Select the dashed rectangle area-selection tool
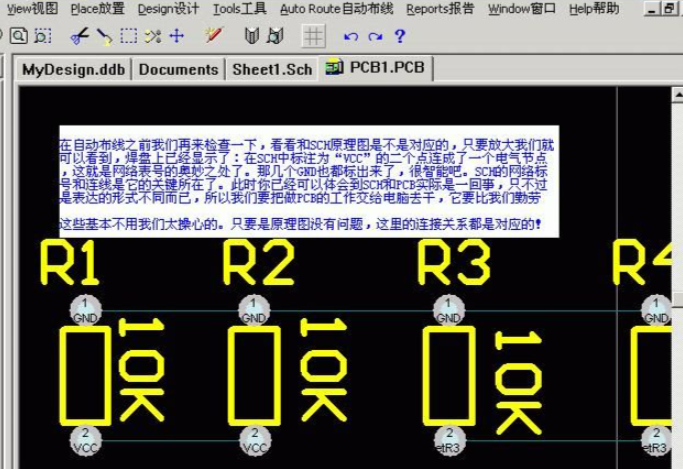Image resolution: width=683 pixels, height=469 pixels. pos(129,36)
